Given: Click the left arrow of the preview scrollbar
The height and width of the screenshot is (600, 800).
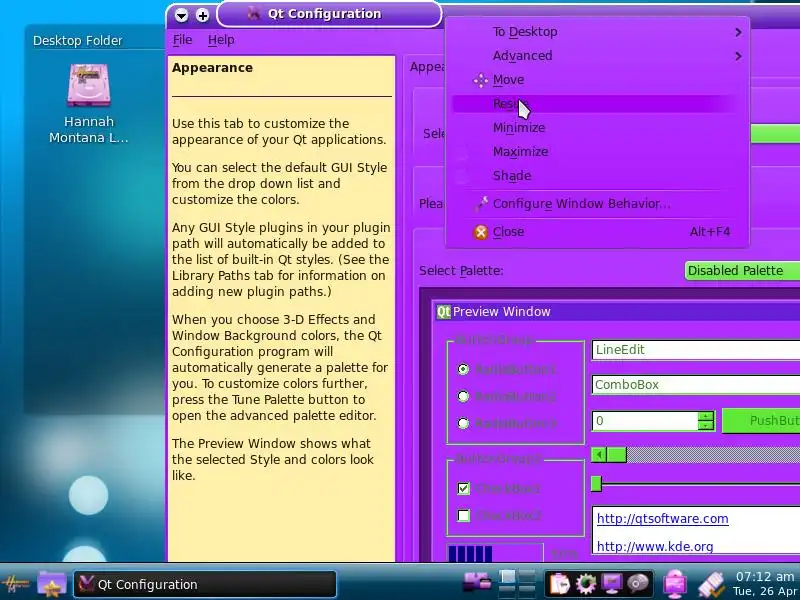Looking at the screenshot, I should (x=599, y=455).
